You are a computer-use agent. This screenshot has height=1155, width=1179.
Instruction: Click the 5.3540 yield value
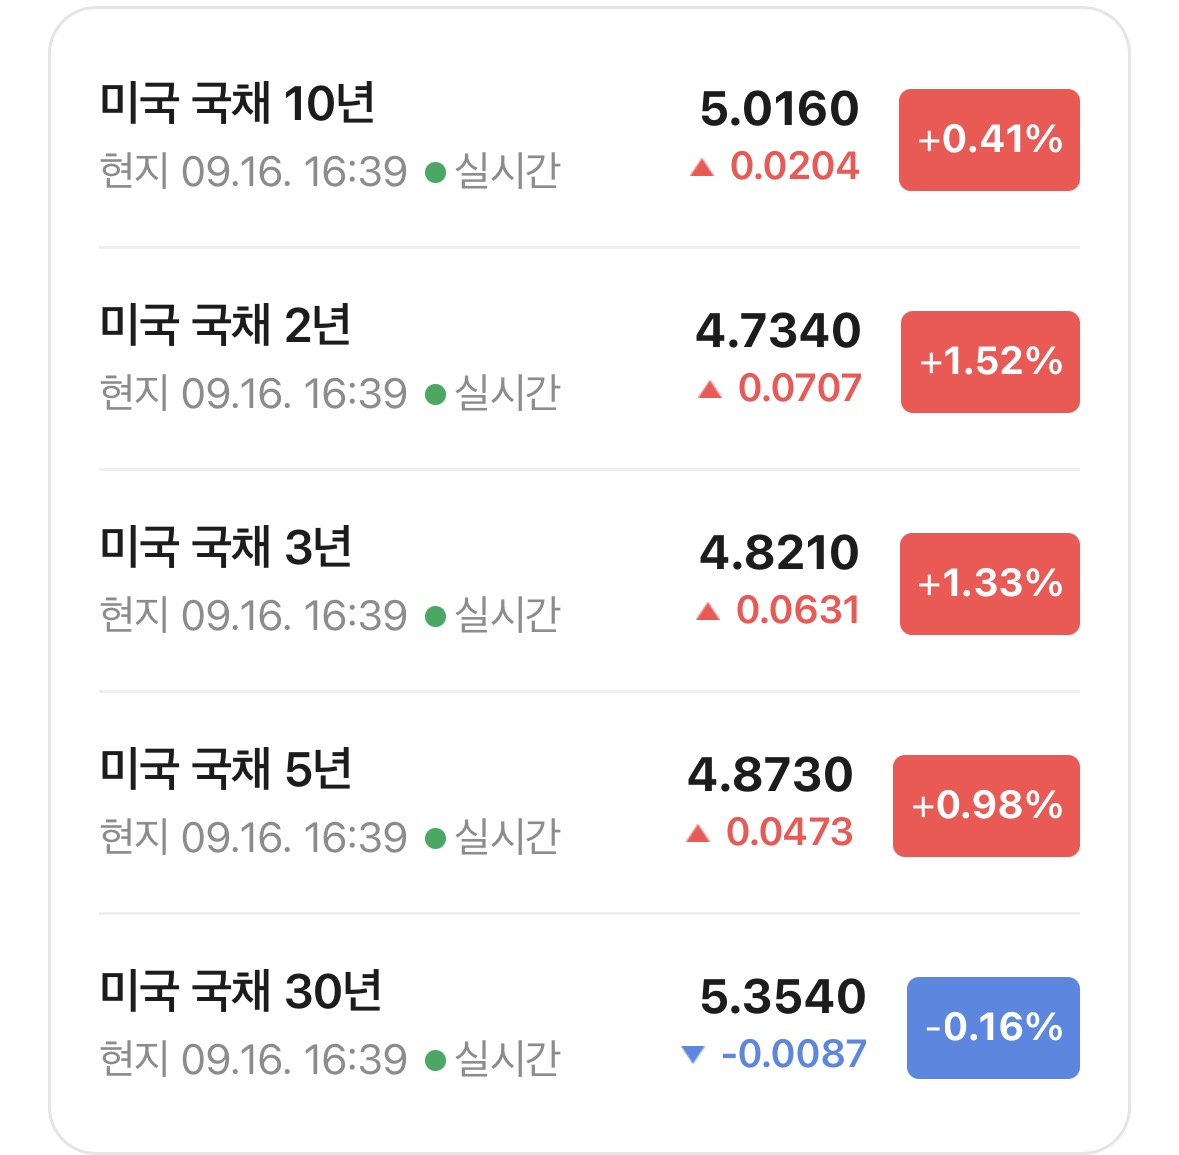coord(783,996)
